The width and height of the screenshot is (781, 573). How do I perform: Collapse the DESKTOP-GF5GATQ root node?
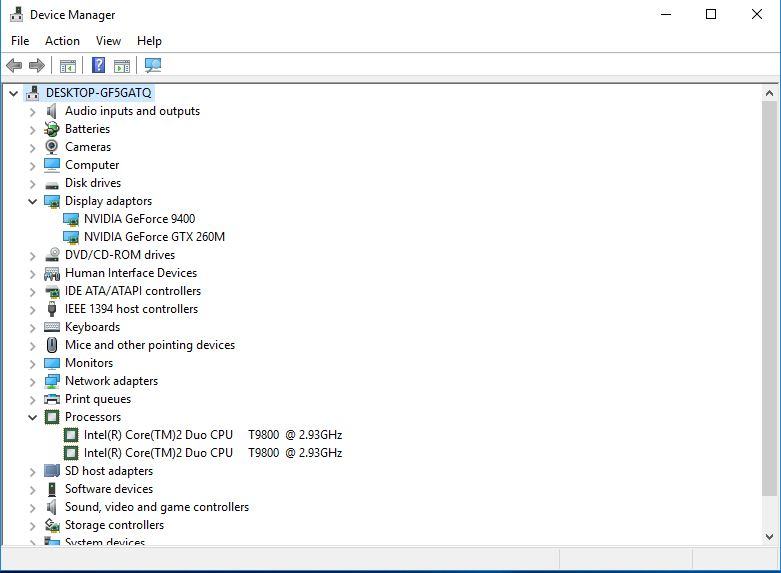click(x=13, y=93)
